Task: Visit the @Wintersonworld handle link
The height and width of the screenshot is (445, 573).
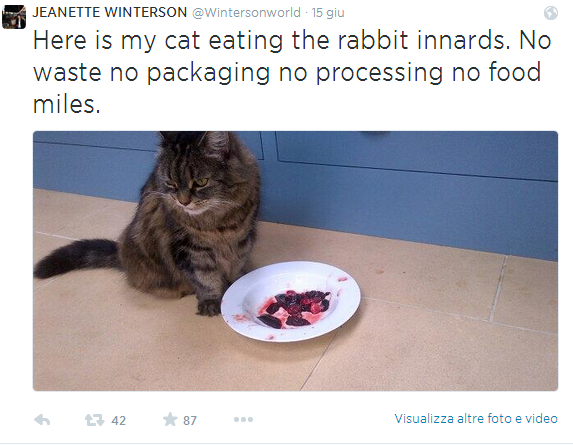Action: point(246,13)
